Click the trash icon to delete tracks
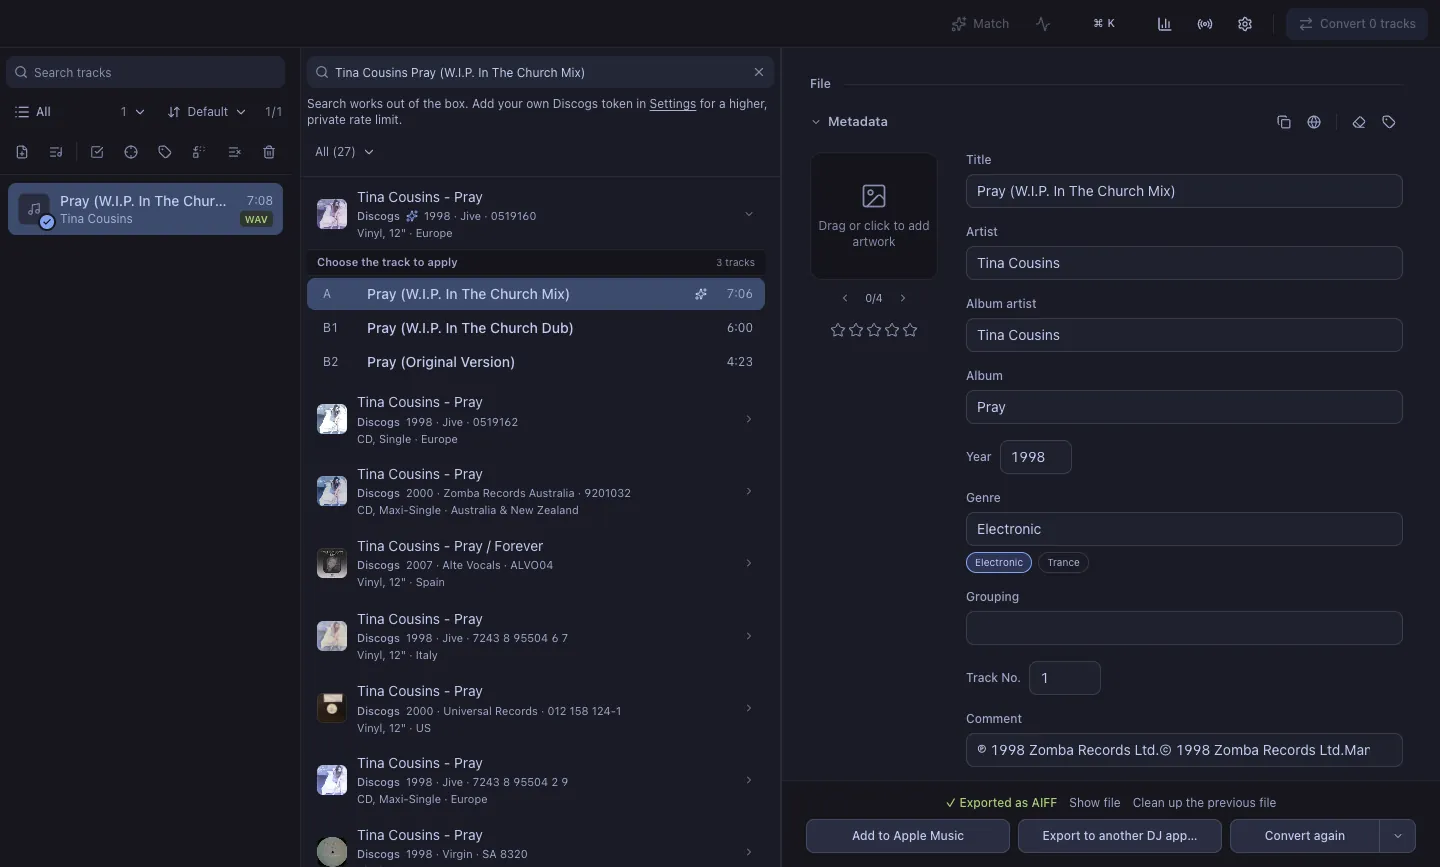Image resolution: width=1440 pixels, height=867 pixels. tap(269, 152)
